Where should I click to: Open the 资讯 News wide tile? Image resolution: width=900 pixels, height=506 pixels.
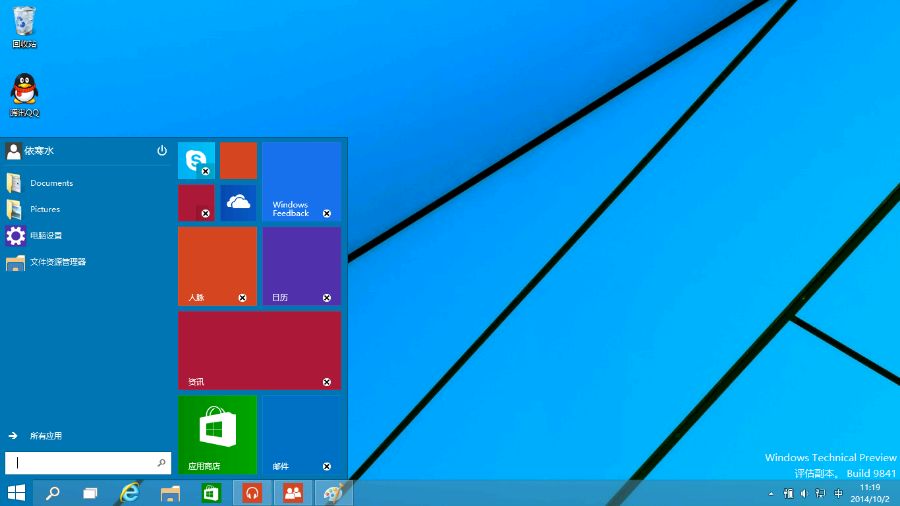point(259,351)
